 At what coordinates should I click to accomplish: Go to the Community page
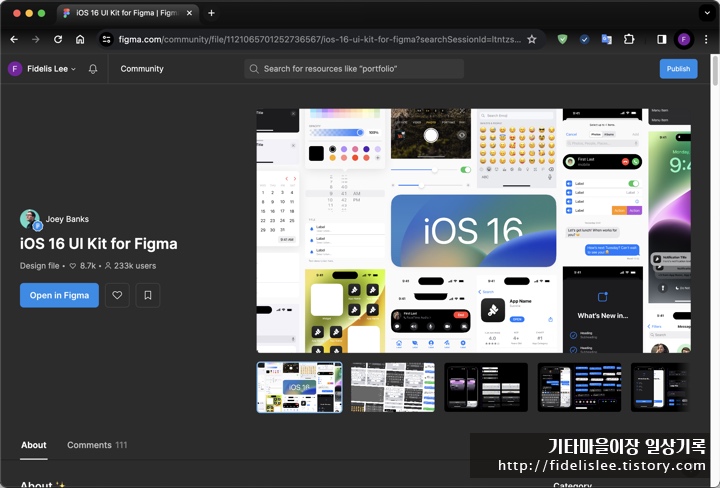(142, 69)
